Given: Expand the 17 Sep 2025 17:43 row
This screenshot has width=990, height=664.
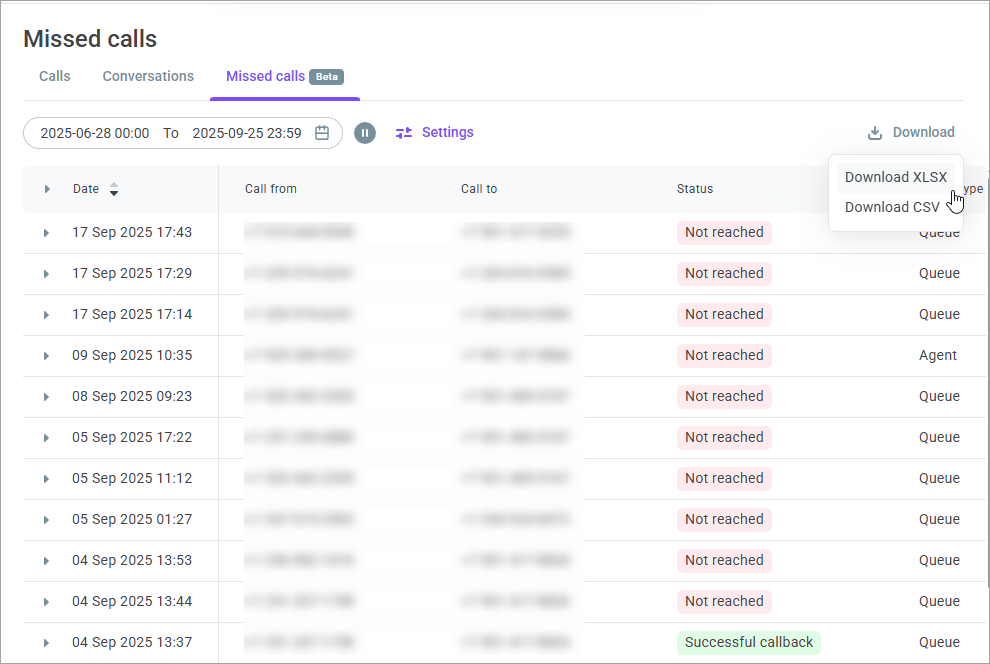Looking at the screenshot, I should pos(46,233).
